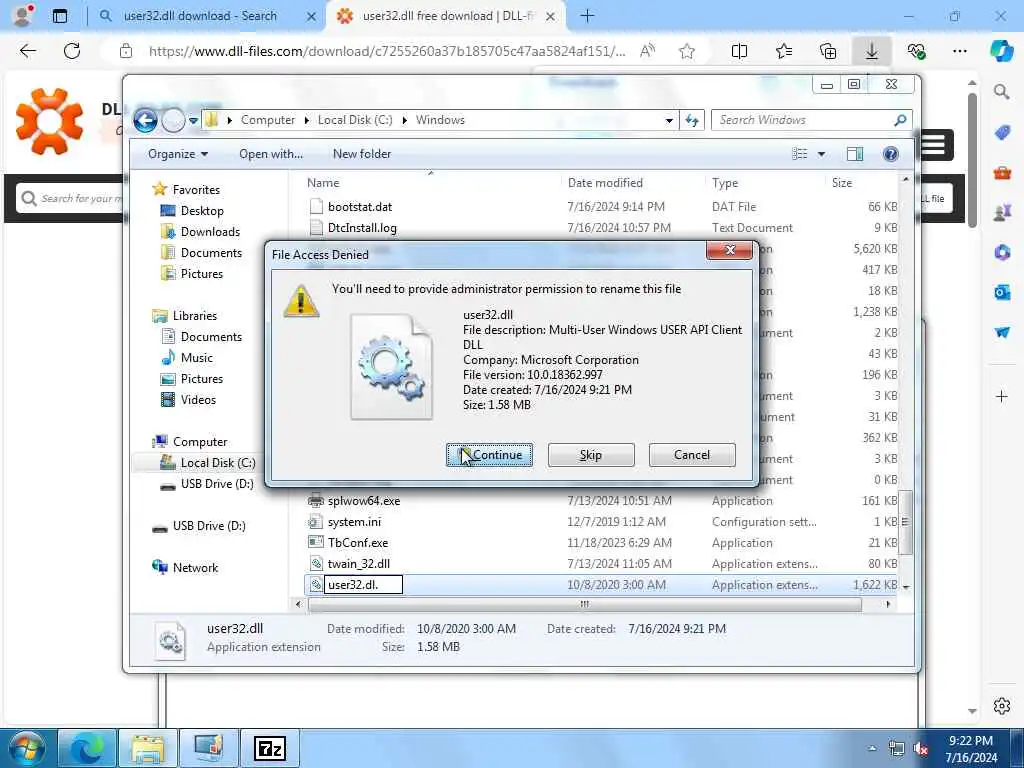Go back in the Explorer window
Viewport: 1024px width, 768px height.
(145, 120)
